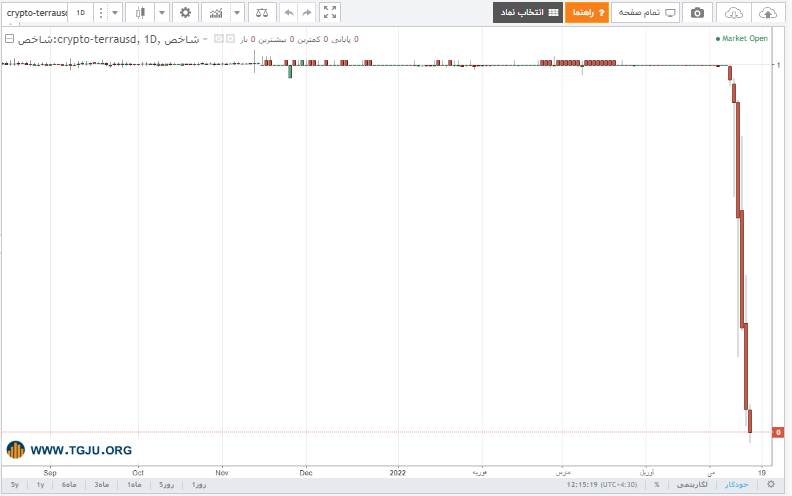This screenshot has width=792, height=496.
Task: Click the Dec label on time axis
Action: click(306, 473)
